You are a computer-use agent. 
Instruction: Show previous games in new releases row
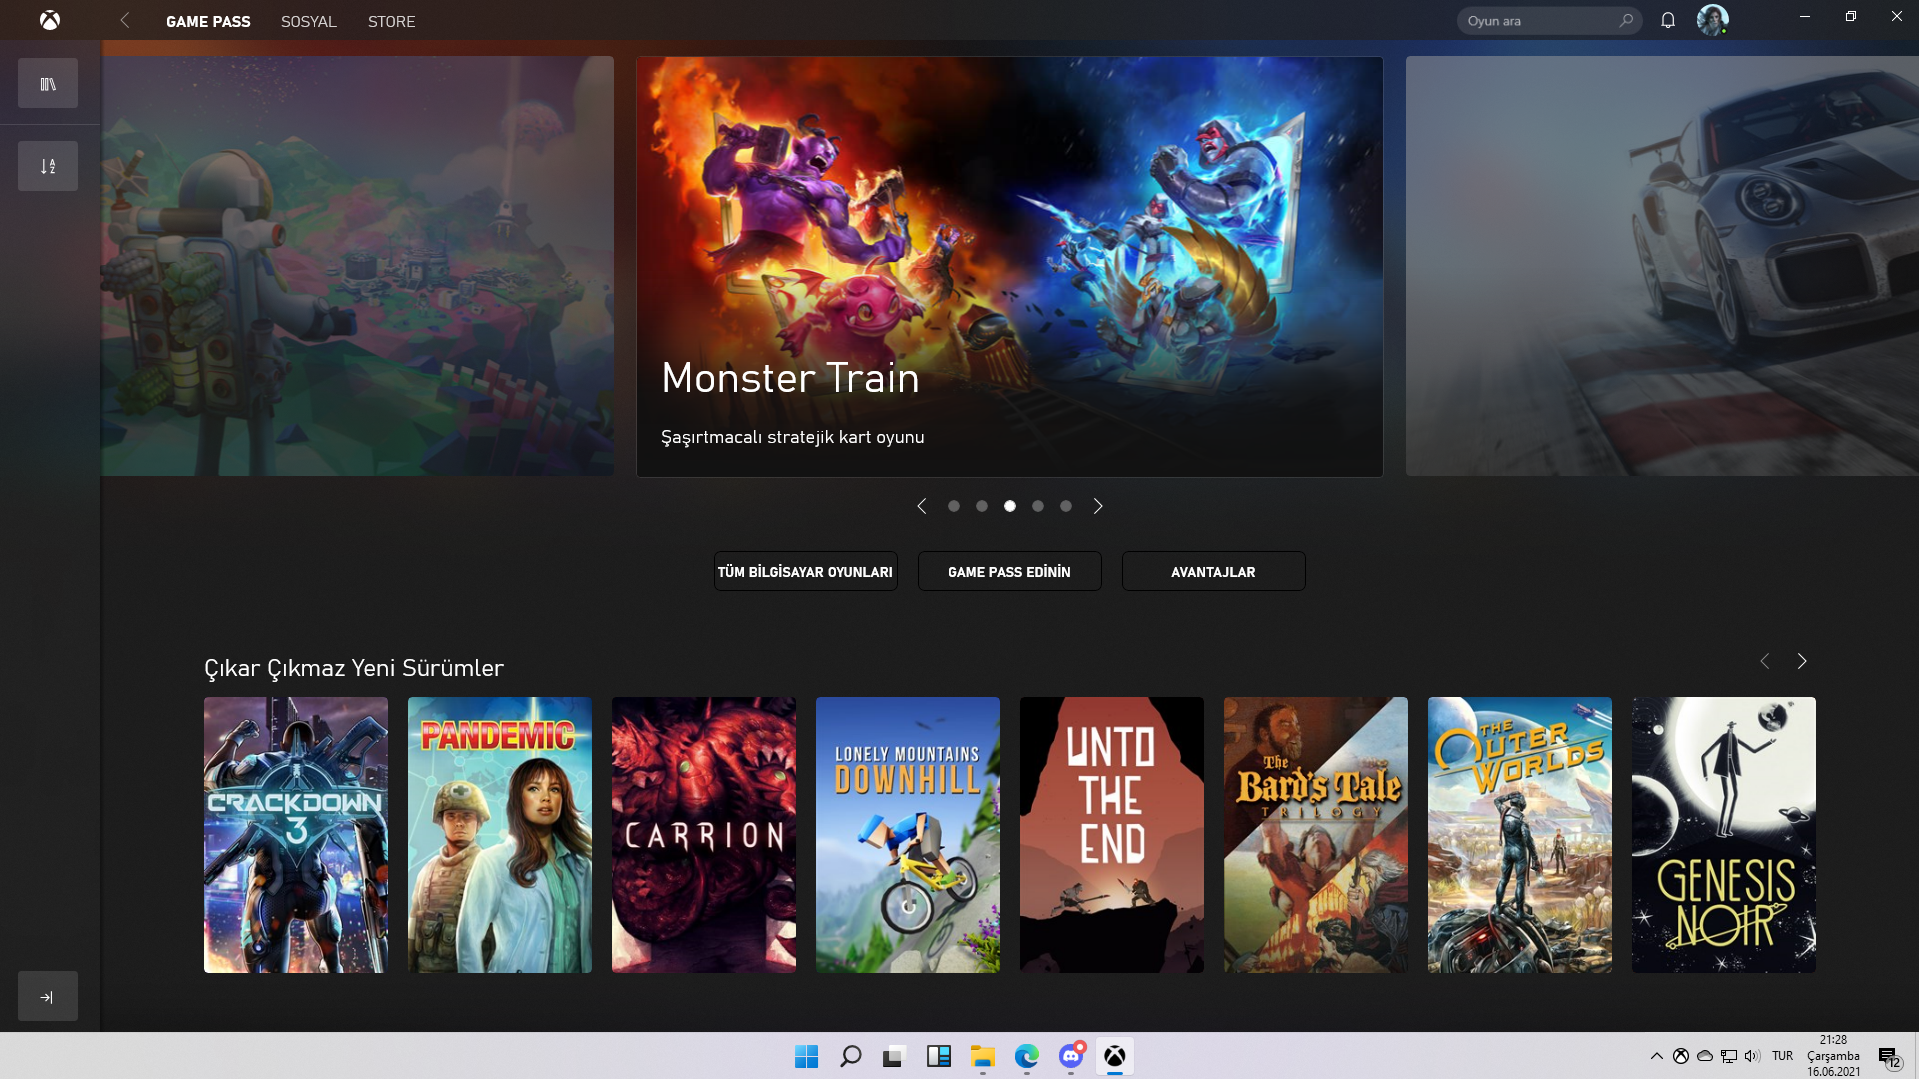pos(1765,661)
